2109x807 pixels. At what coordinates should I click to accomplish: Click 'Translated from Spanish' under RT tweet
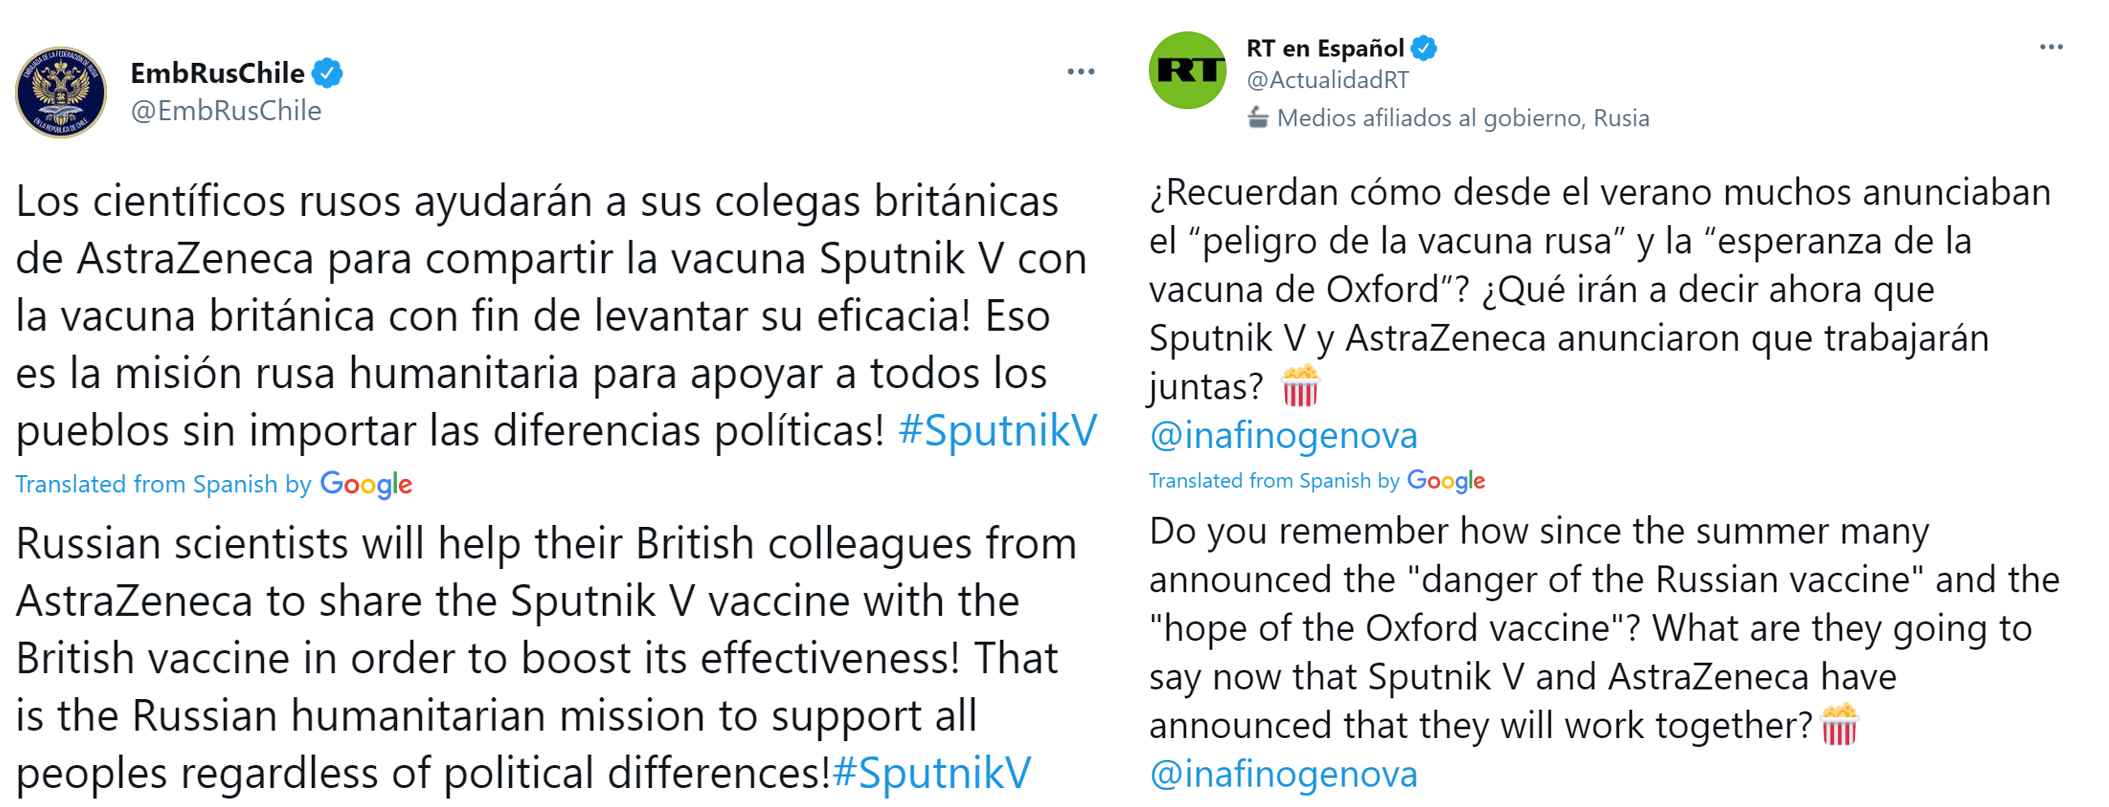(x=1259, y=480)
